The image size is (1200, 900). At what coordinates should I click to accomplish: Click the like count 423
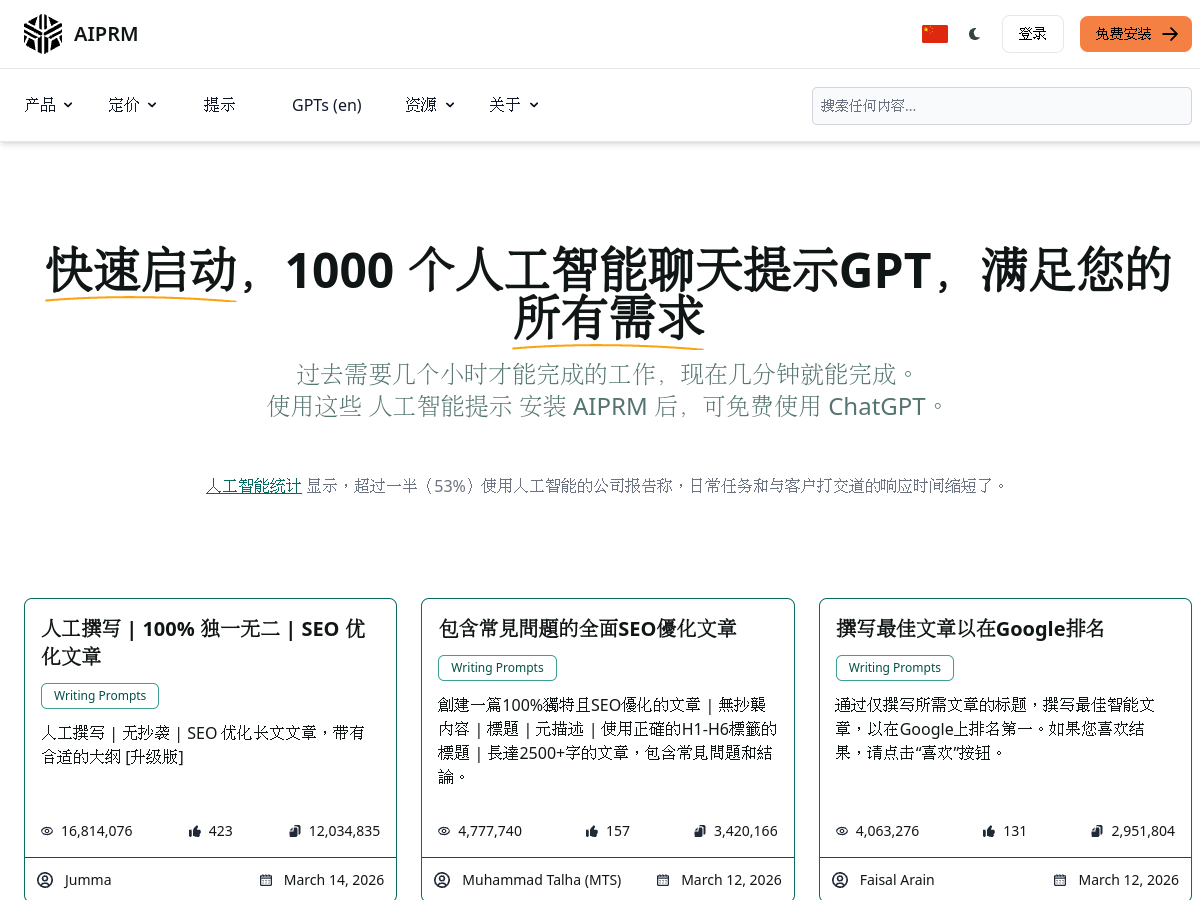coord(221,831)
